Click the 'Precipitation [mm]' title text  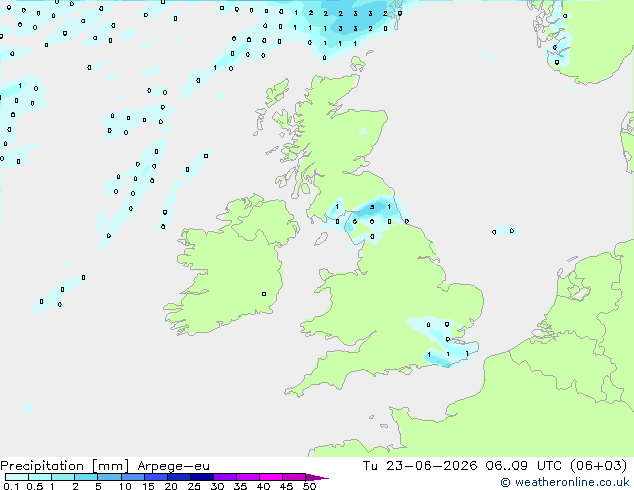pos(65,466)
